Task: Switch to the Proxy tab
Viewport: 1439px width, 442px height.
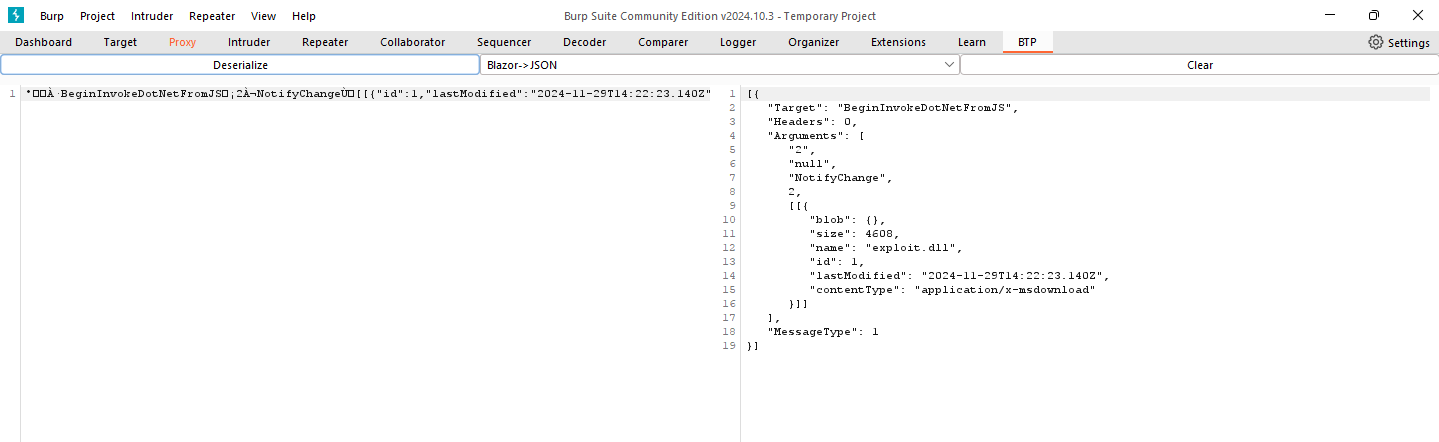Action: [x=182, y=42]
